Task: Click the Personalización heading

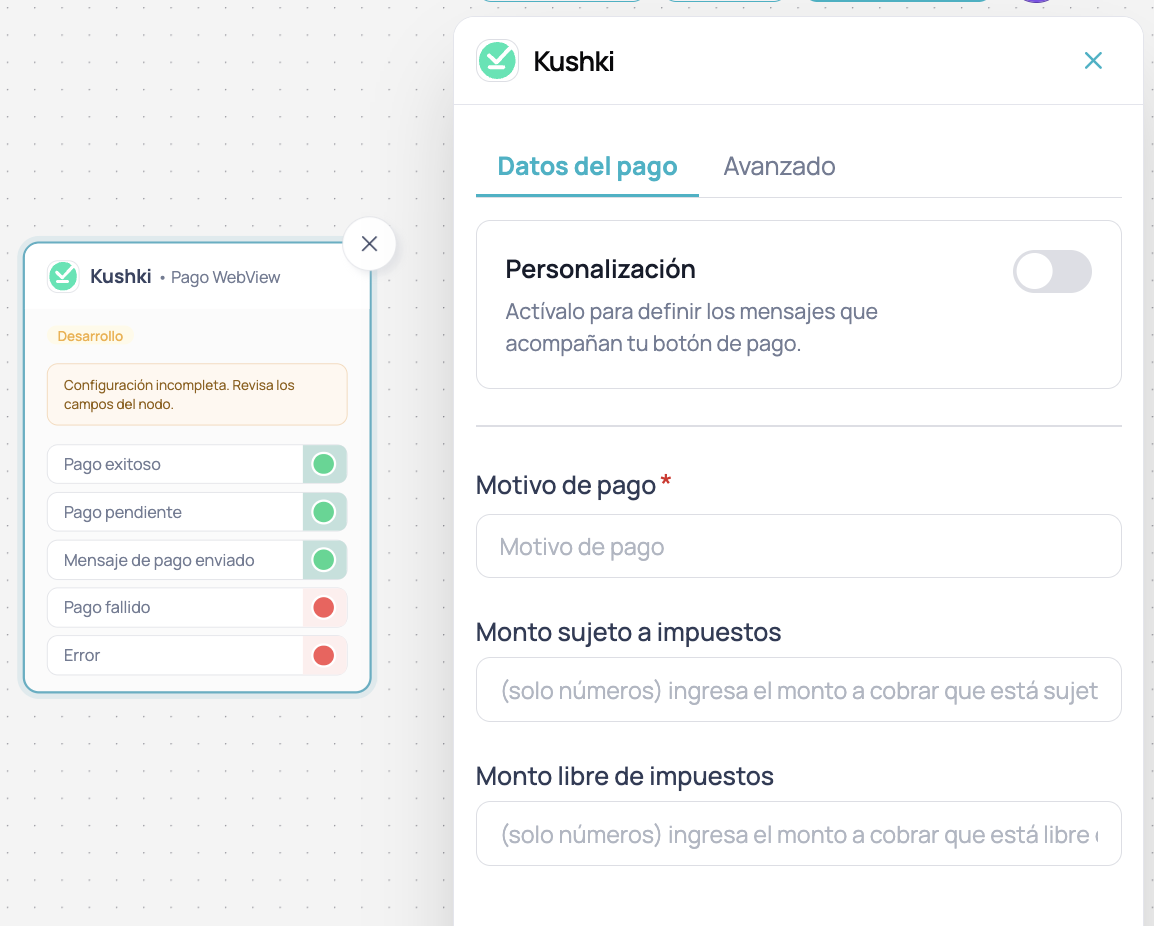Action: (x=600, y=269)
